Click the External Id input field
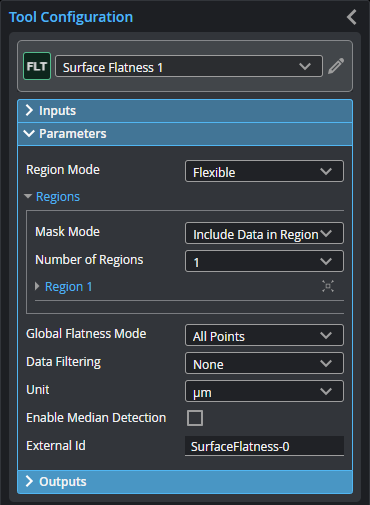 click(264, 446)
